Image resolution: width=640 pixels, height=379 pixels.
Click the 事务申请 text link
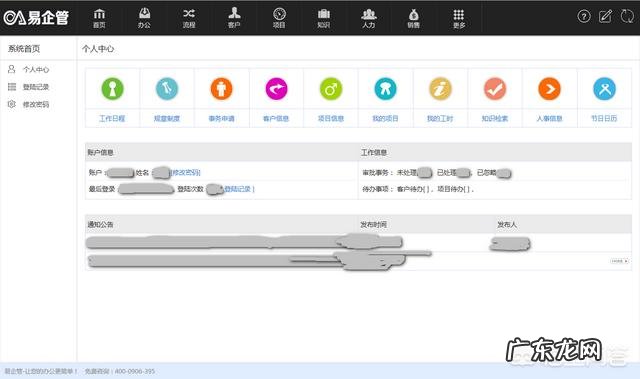click(x=221, y=118)
